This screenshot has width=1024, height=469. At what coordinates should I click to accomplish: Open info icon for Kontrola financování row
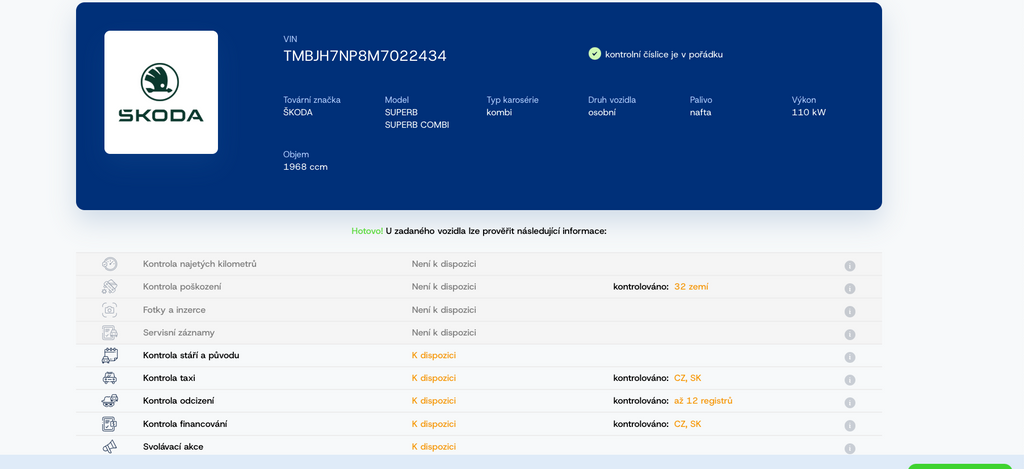pyautogui.click(x=850, y=426)
